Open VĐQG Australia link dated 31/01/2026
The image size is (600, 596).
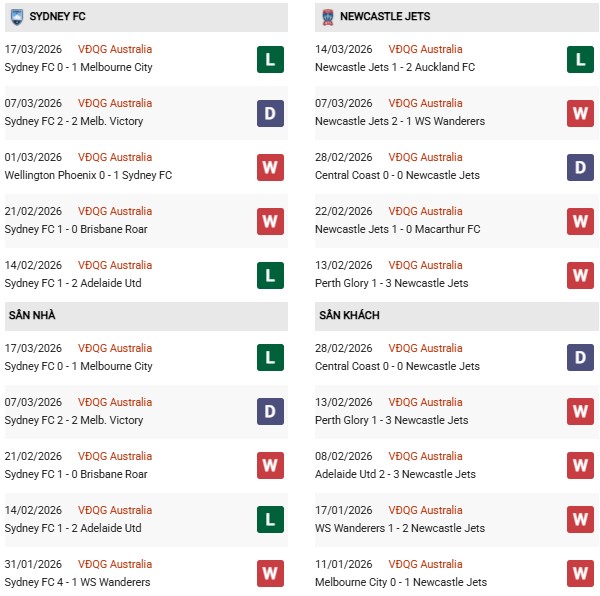[x=116, y=564]
